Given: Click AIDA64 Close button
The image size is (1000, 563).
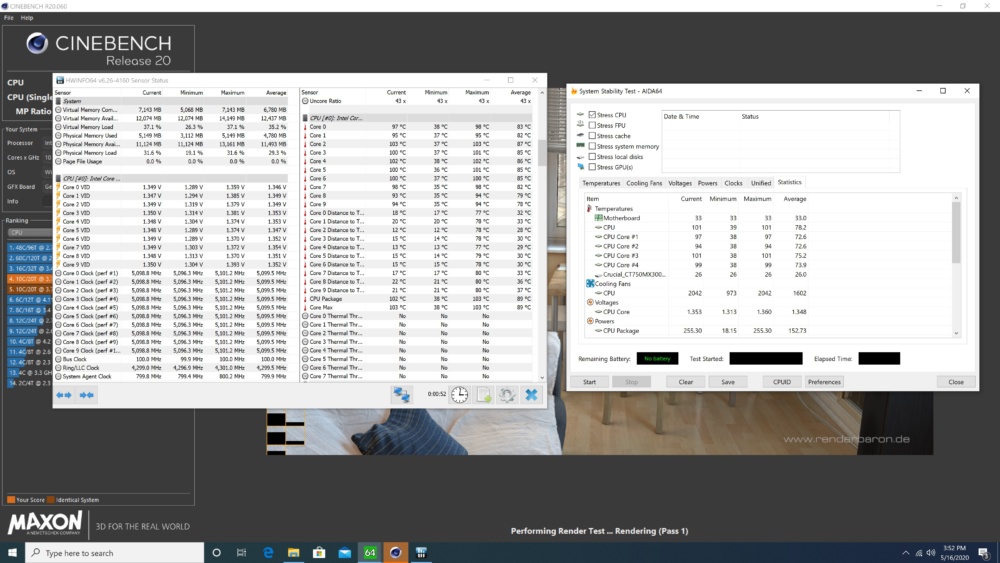Looking at the screenshot, I should click(x=956, y=382).
